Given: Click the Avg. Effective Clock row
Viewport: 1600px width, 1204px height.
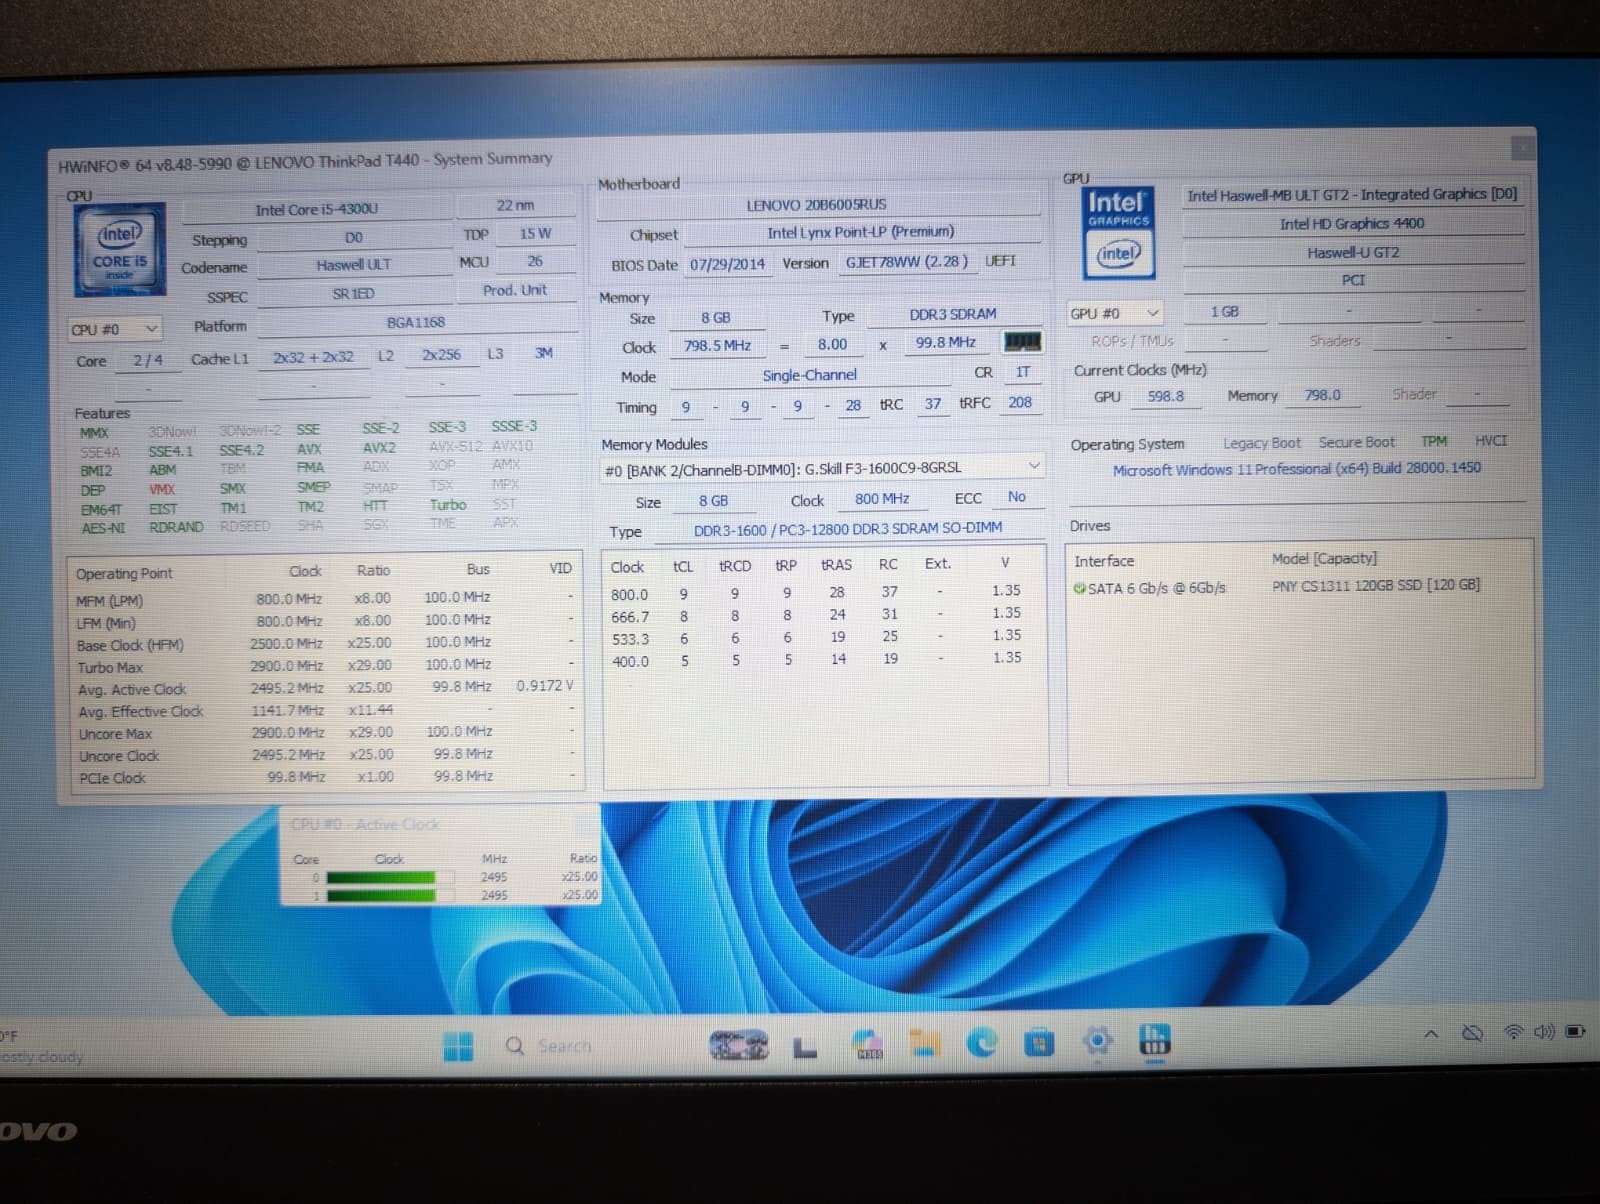Looking at the screenshot, I should pos(326,711).
